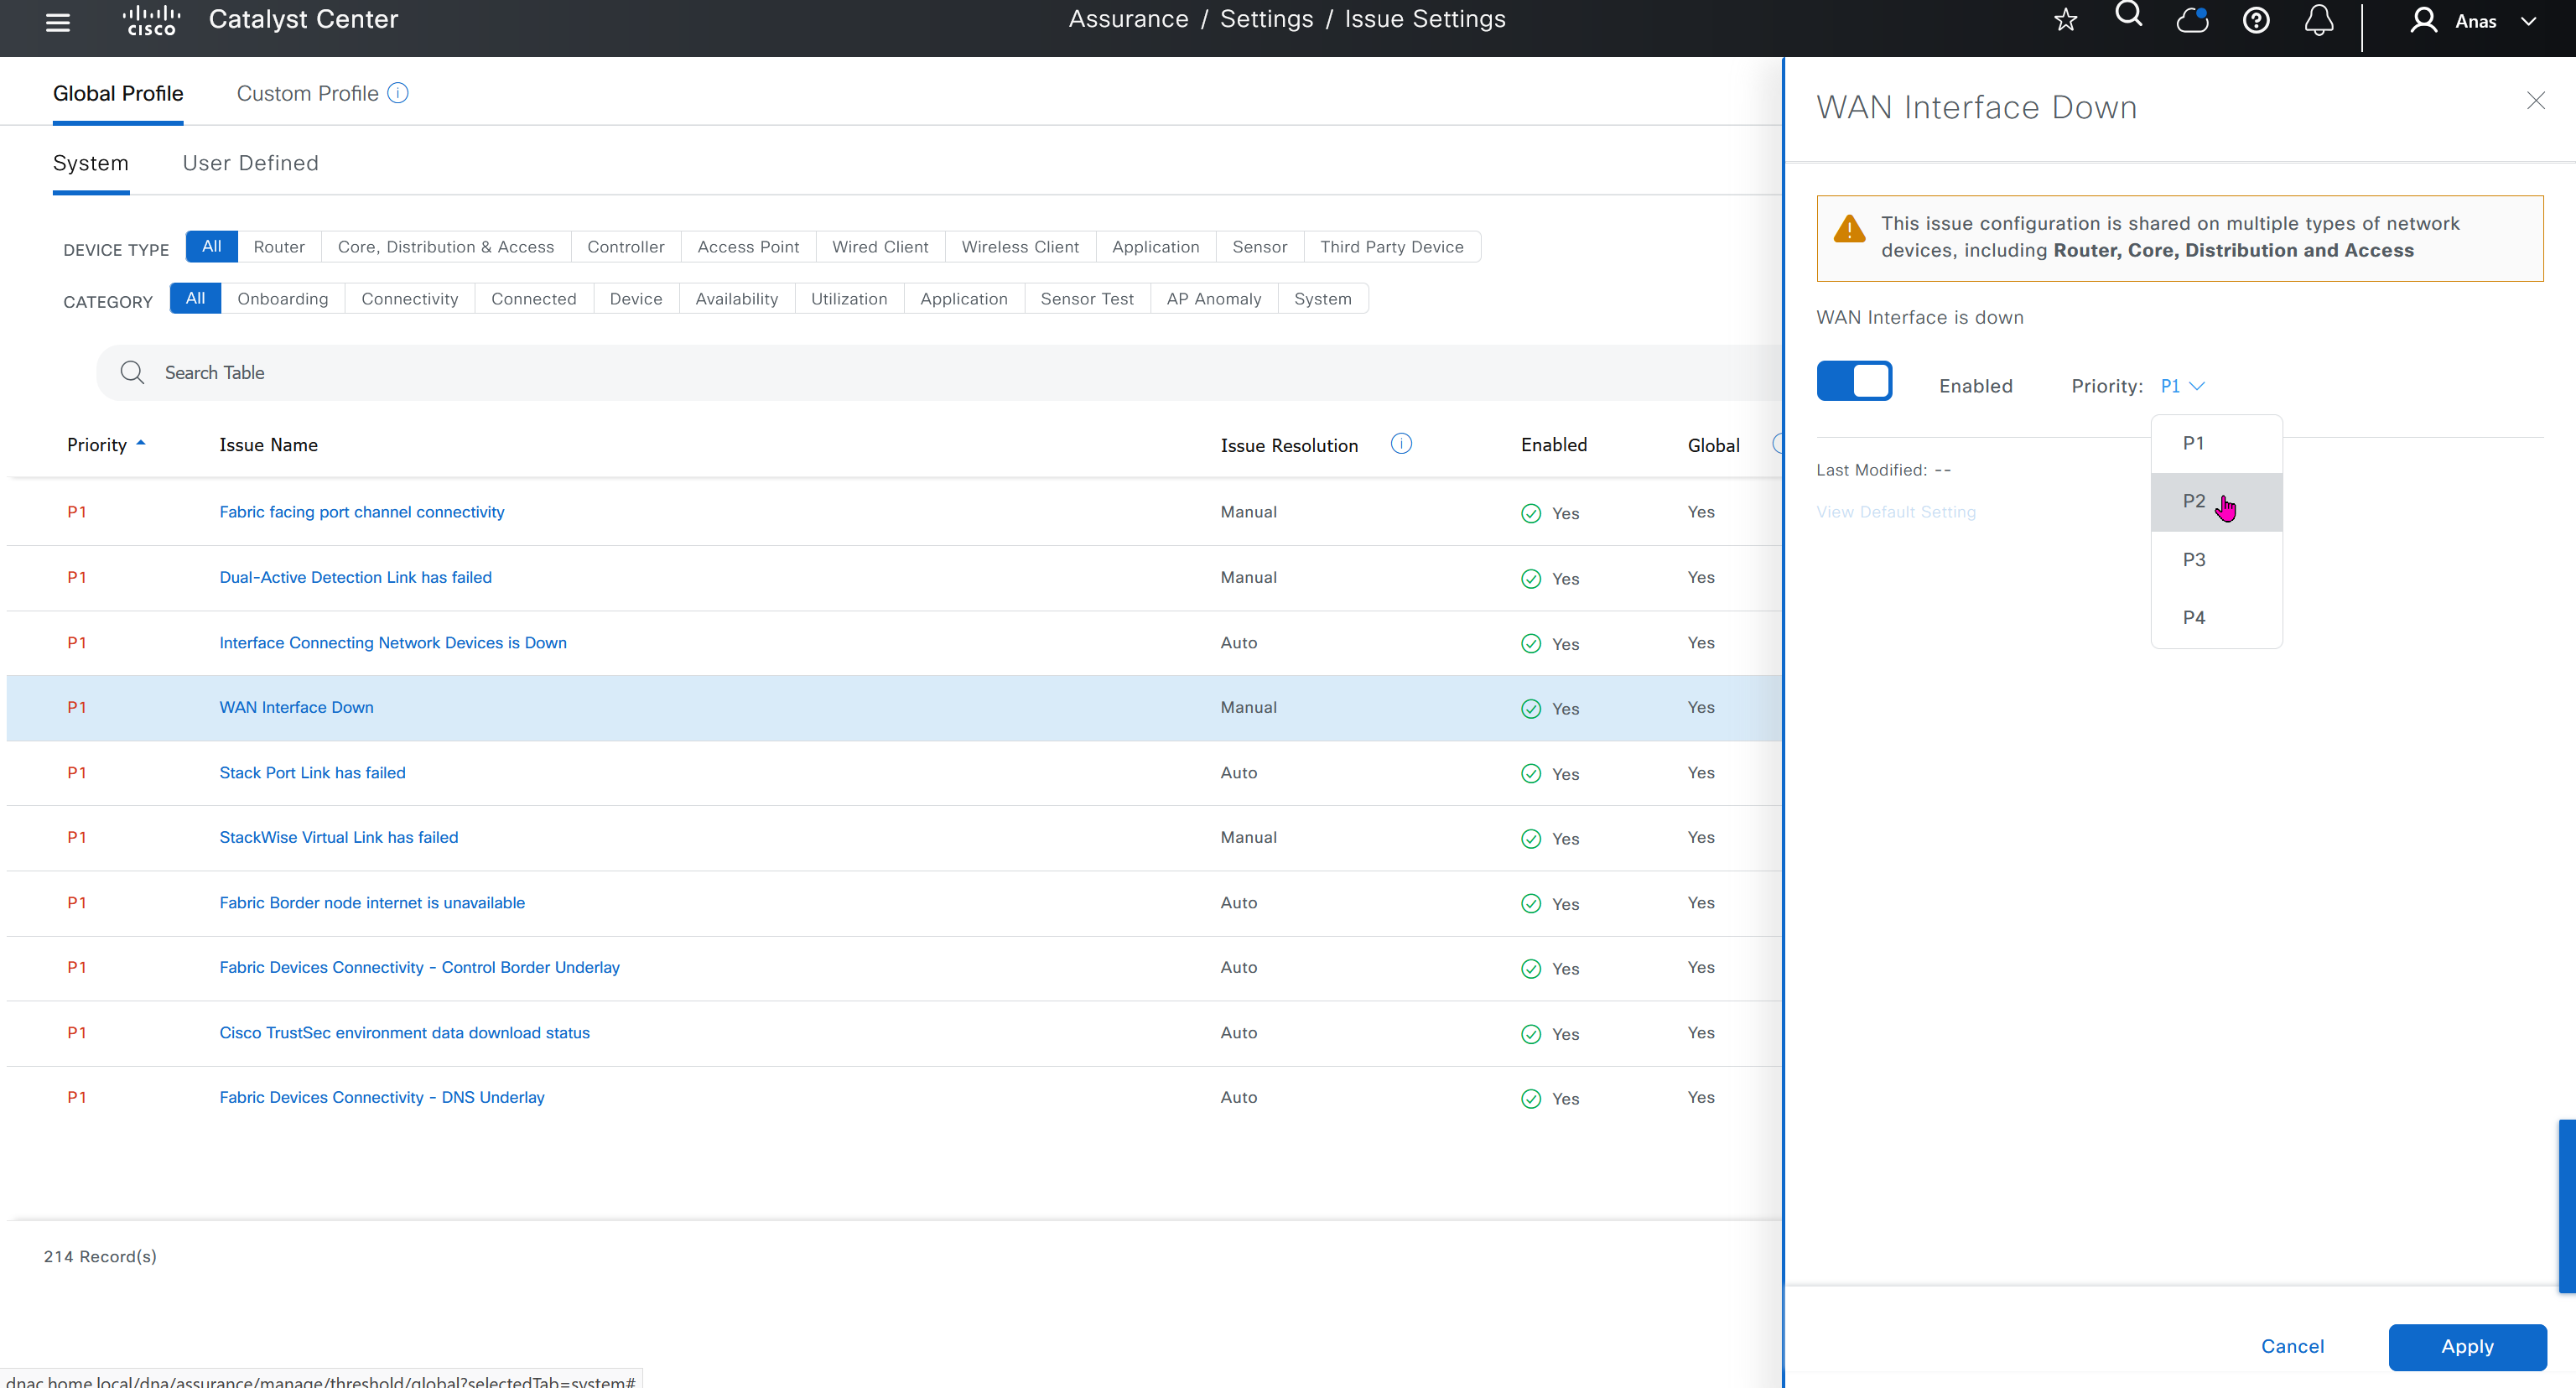Select the Router device type filter

point(279,247)
